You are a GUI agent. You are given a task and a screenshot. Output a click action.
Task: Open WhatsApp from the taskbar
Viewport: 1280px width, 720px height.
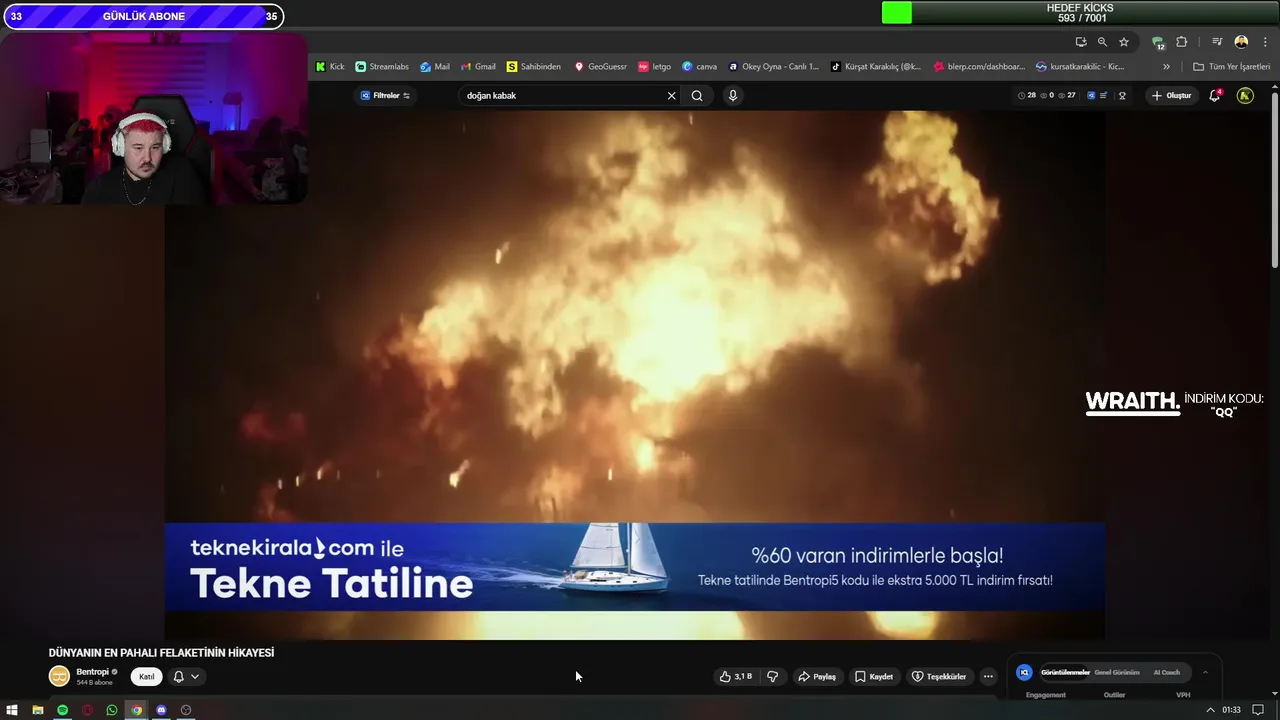(x=112, y=710)
